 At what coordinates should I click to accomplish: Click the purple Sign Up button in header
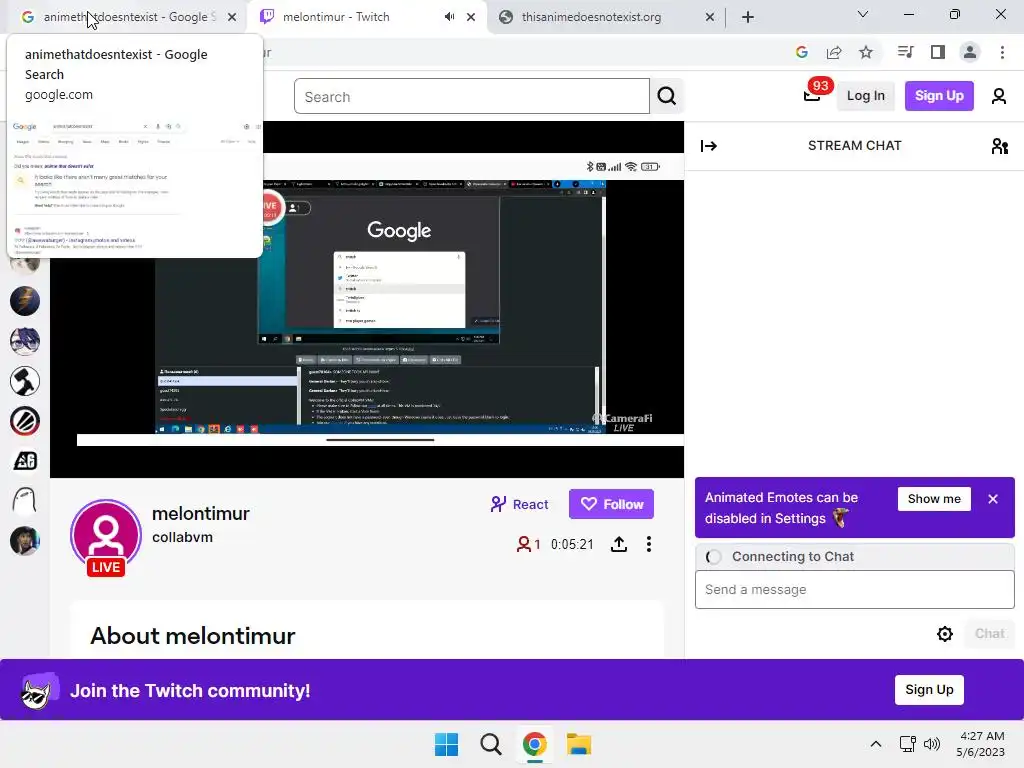[x=939, y=96]
